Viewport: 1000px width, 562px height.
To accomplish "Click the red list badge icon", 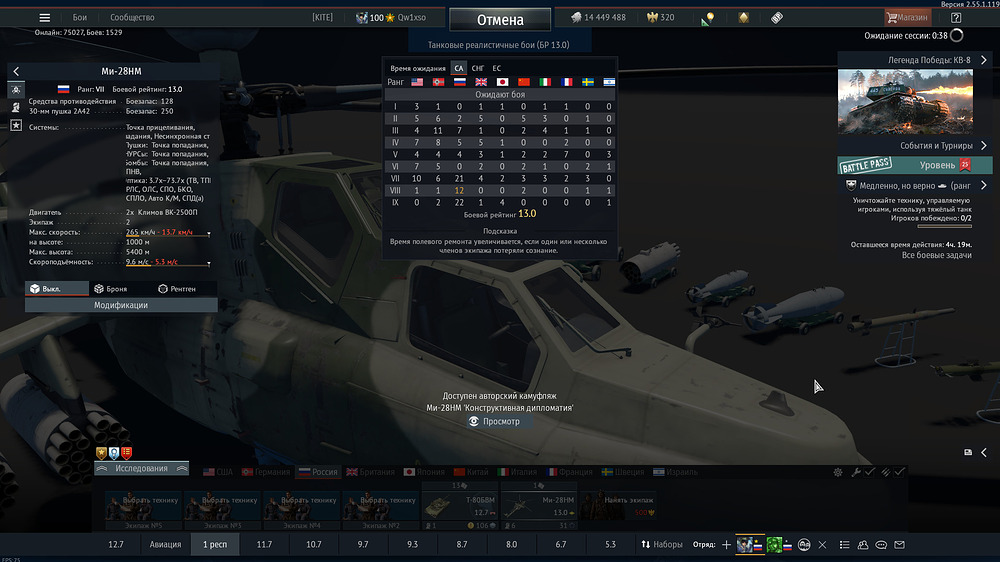I will click(127, 453).
